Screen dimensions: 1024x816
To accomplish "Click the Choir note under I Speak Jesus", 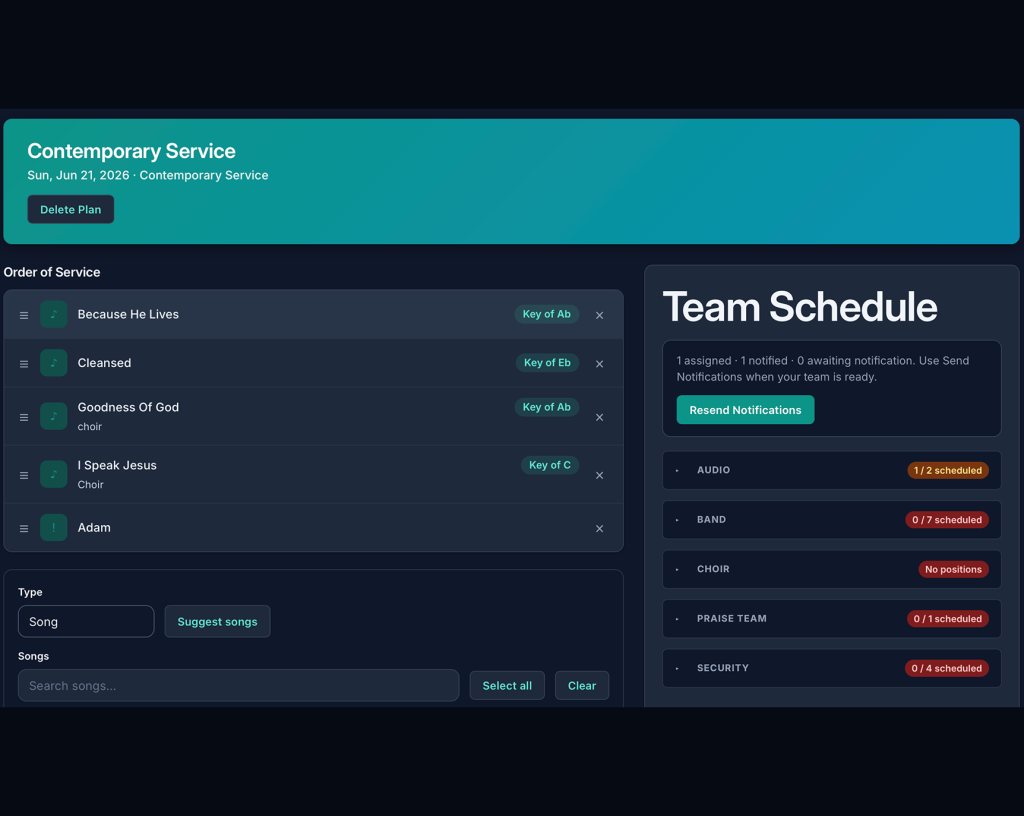I will pyautogui.click(x=90, y=484).
